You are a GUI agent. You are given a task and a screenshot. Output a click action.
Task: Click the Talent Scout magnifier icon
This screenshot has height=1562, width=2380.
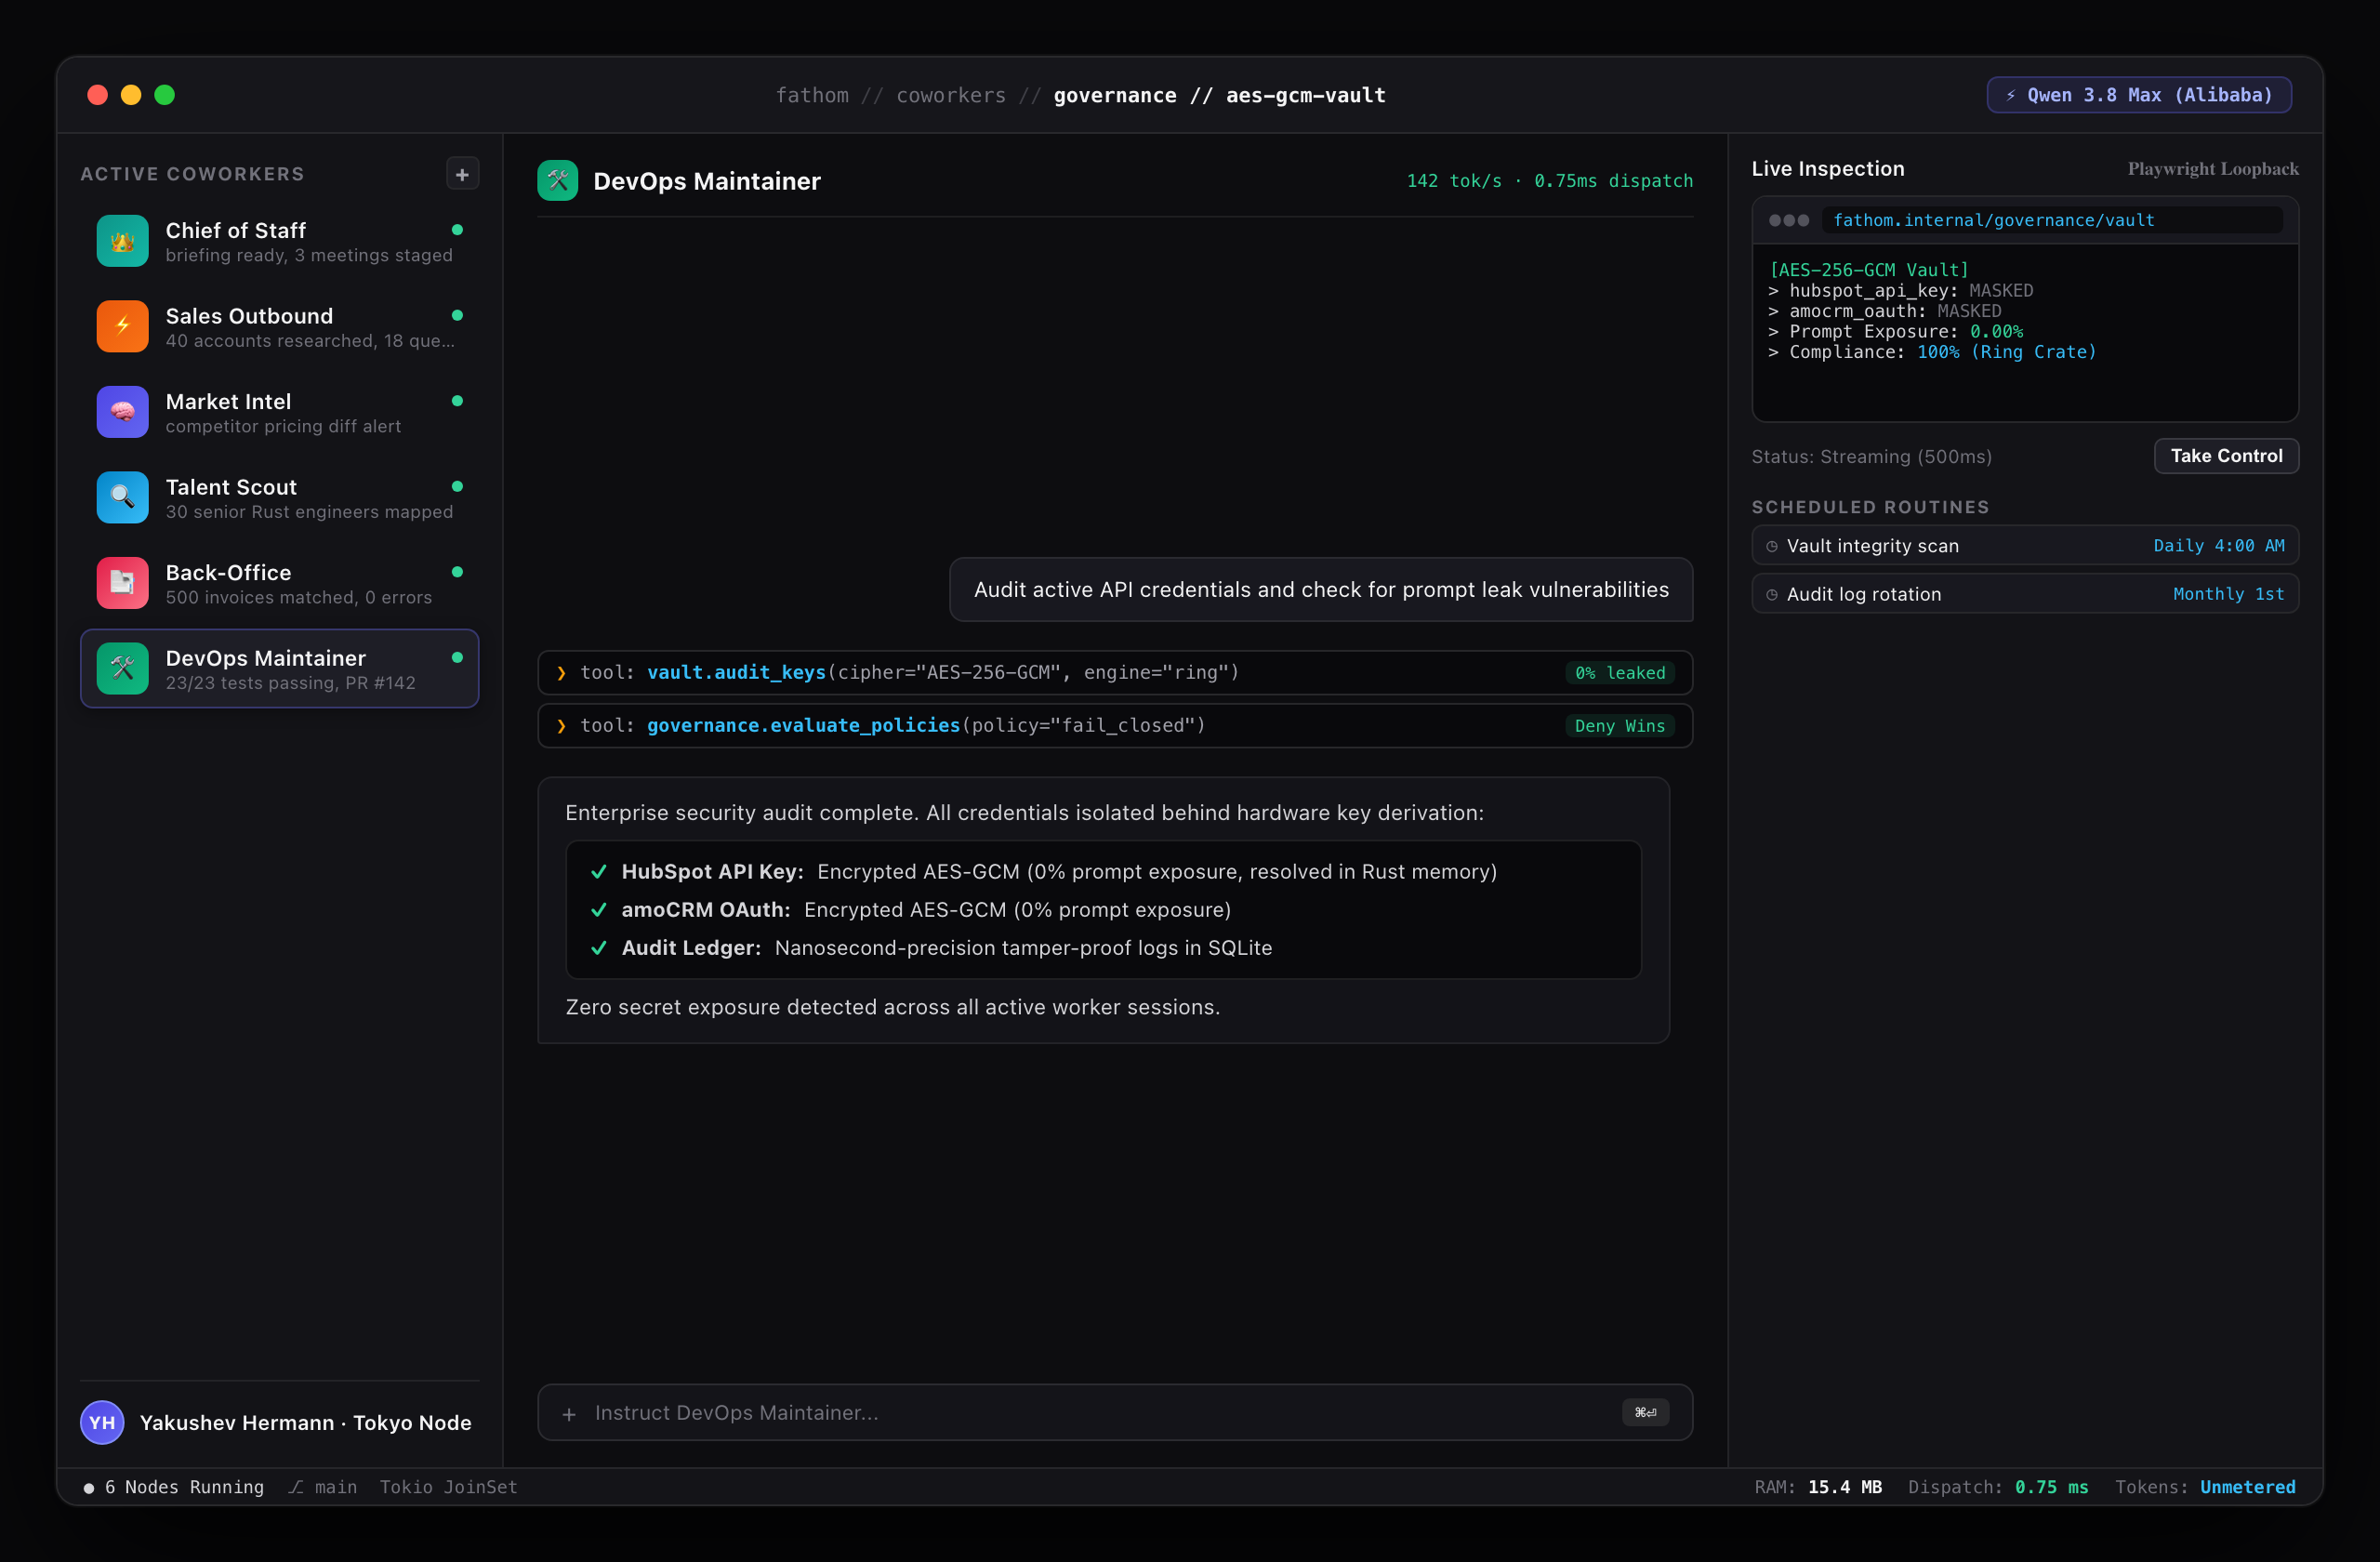coord(122,497)
